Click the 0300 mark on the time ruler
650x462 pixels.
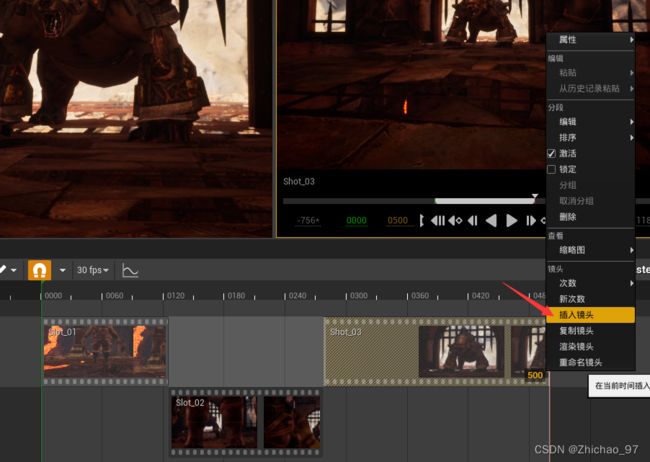(x=359, y=296)
